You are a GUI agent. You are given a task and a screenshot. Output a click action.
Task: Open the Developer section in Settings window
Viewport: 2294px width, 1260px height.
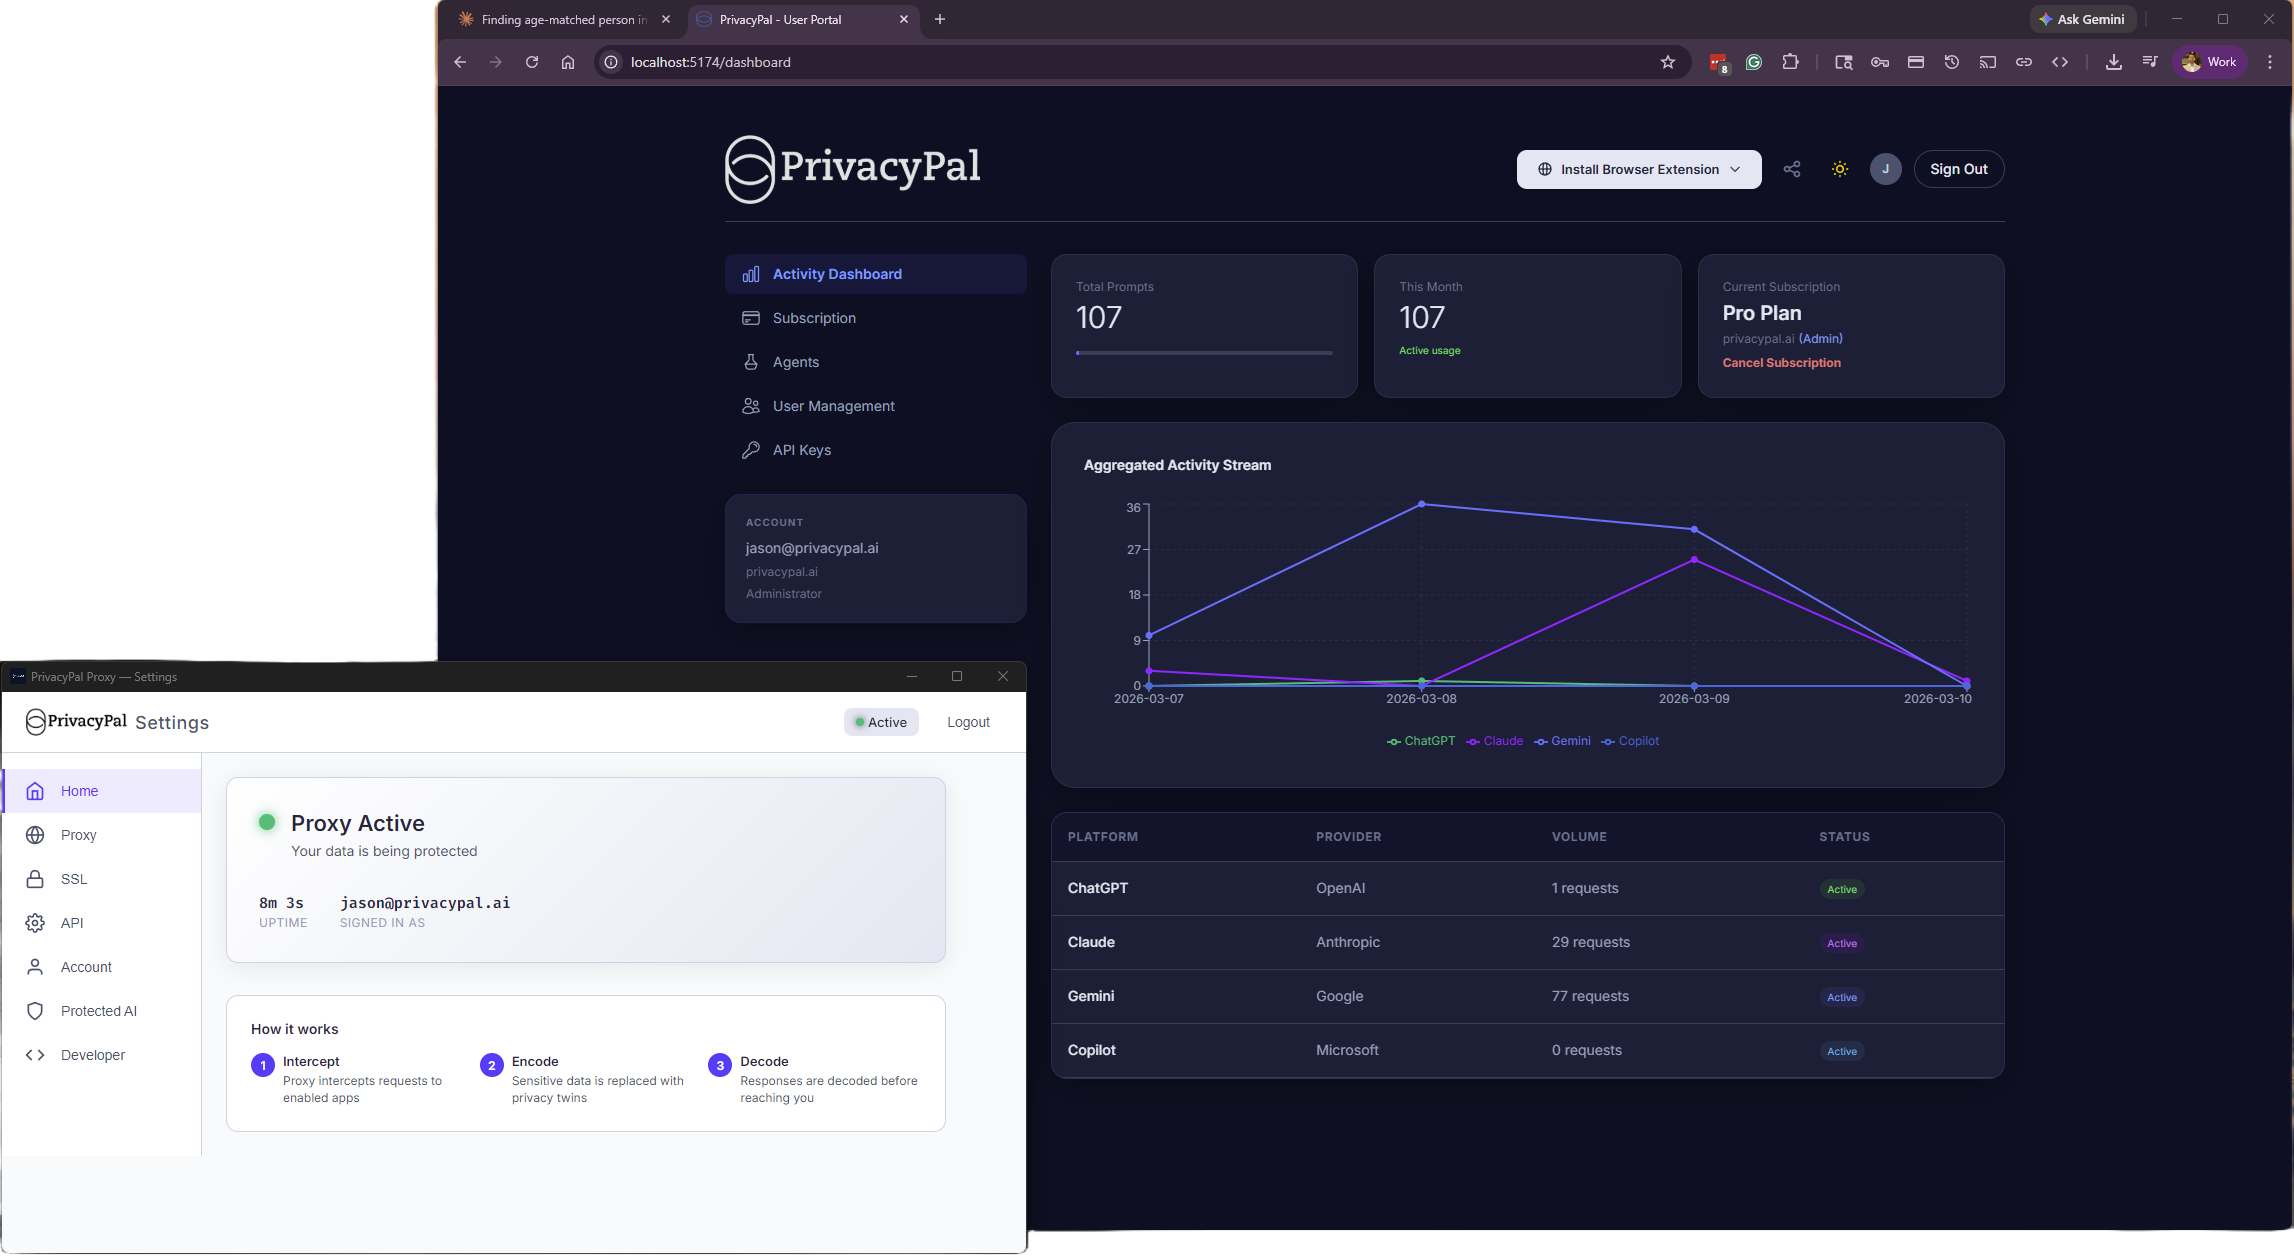tap(102, 1055)
